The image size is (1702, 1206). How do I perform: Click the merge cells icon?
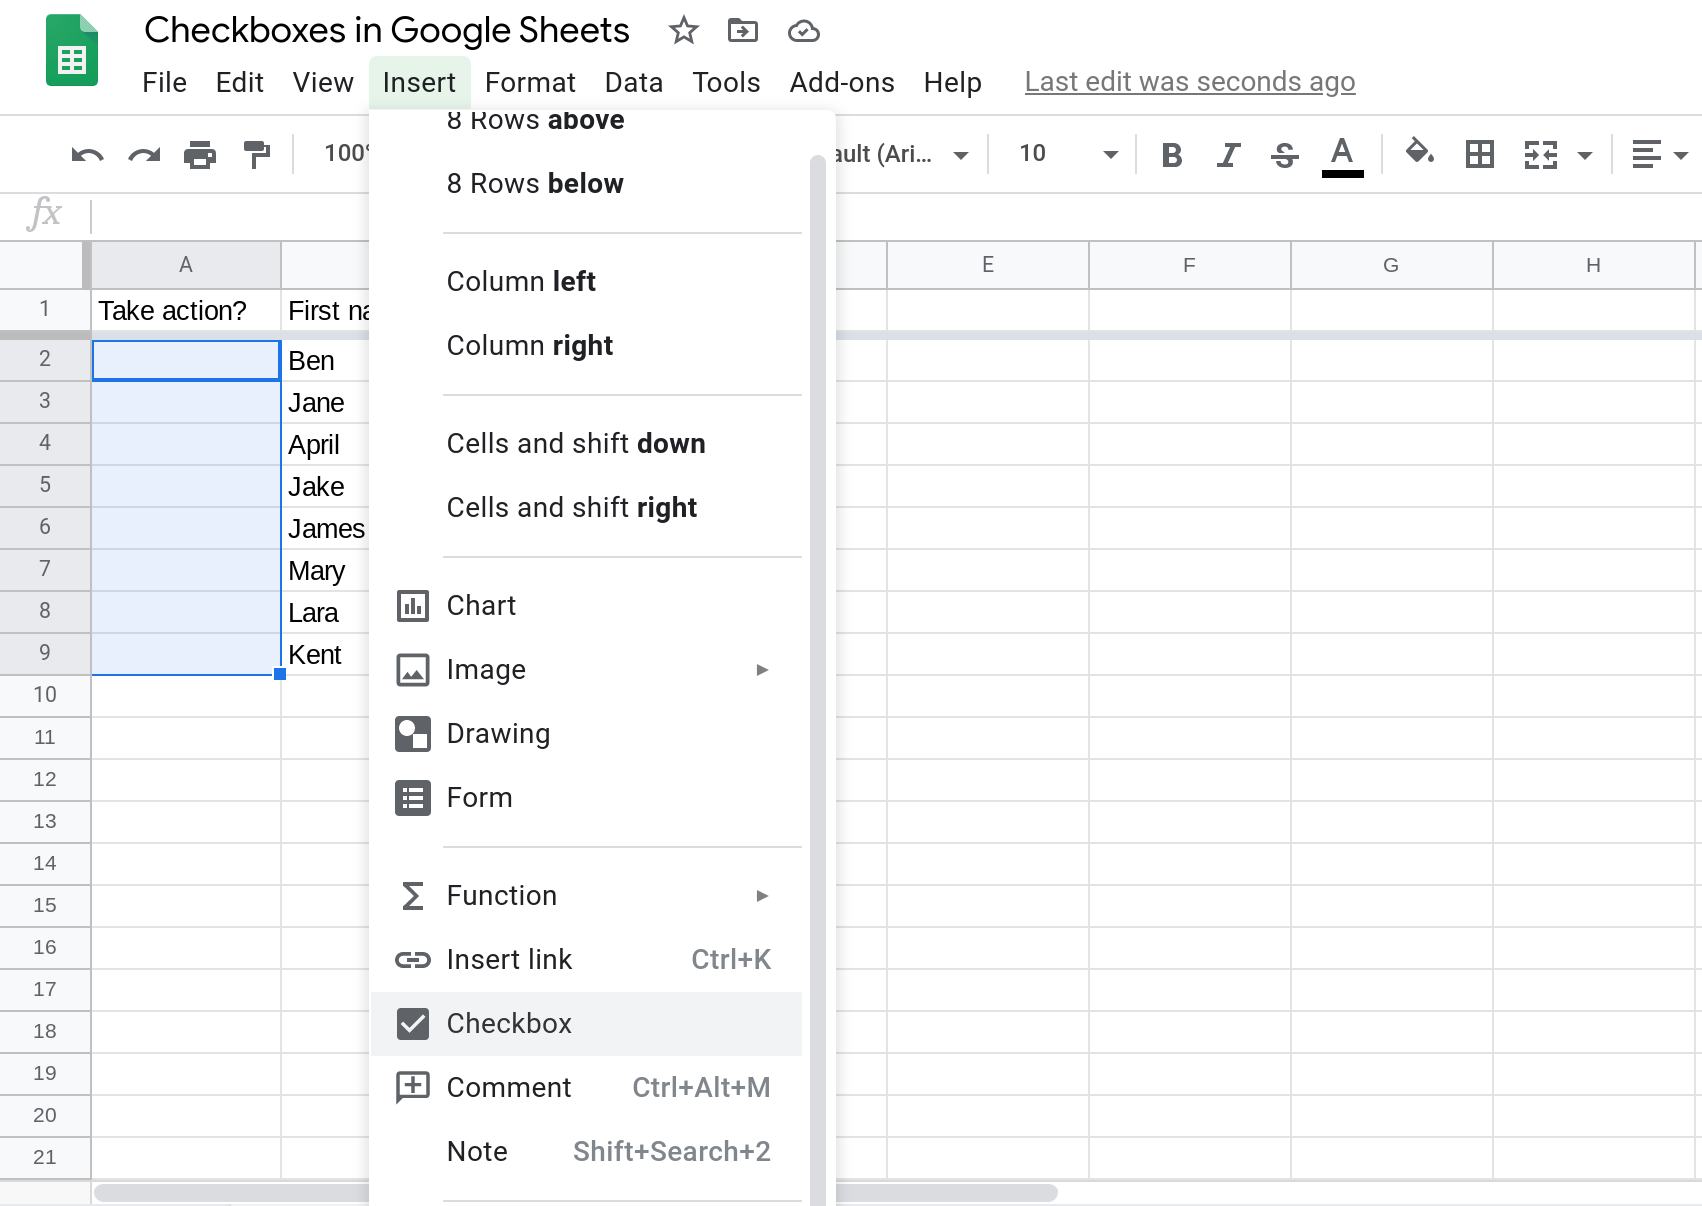click(1540, 155)
